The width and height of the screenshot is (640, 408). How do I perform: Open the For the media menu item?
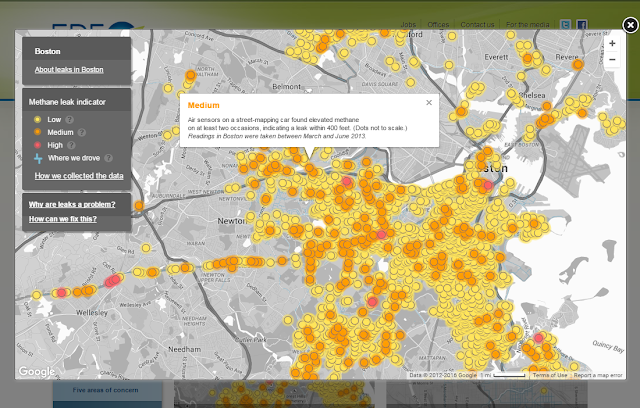click(527, 25)
